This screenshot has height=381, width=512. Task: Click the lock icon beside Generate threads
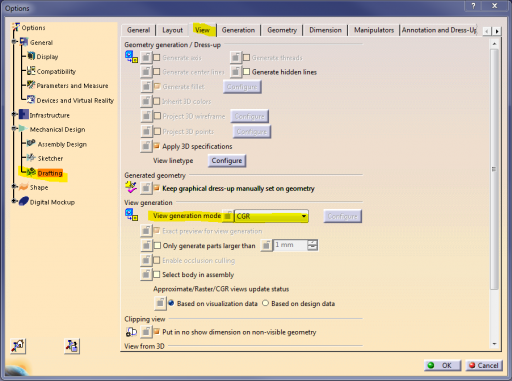click(x=235, y=58)
